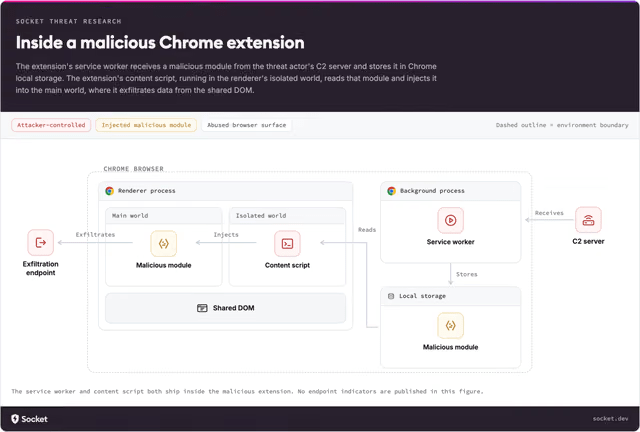Click the Local storage database icon

391,296
